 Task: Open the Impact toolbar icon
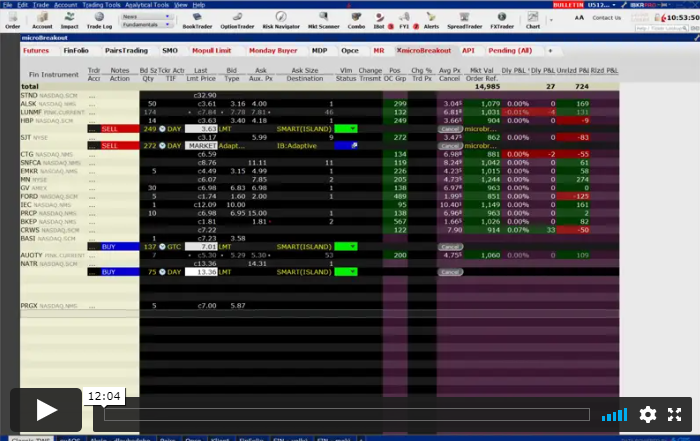pyautogui.click(x=69, y=21)
